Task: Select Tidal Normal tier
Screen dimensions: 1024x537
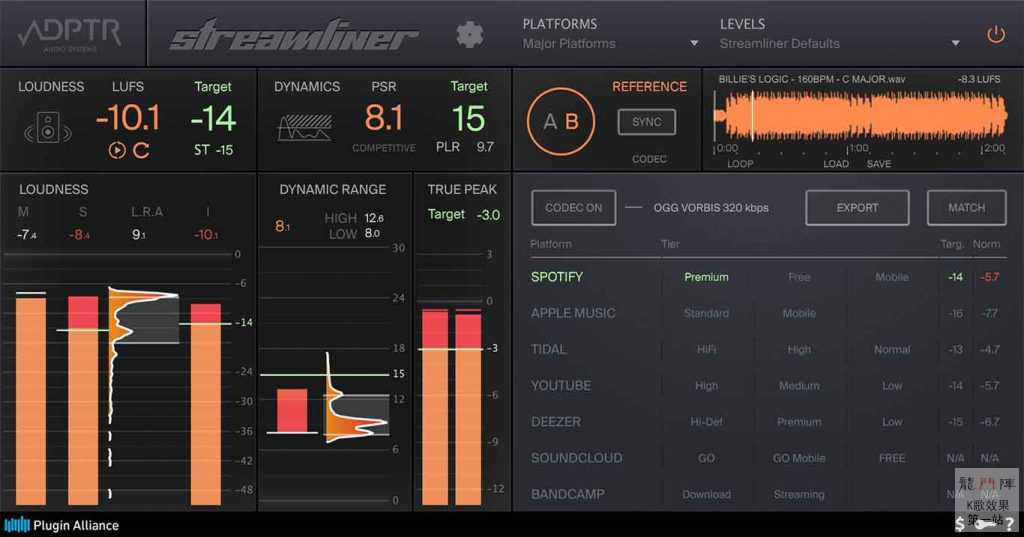Action: [891, 350]
